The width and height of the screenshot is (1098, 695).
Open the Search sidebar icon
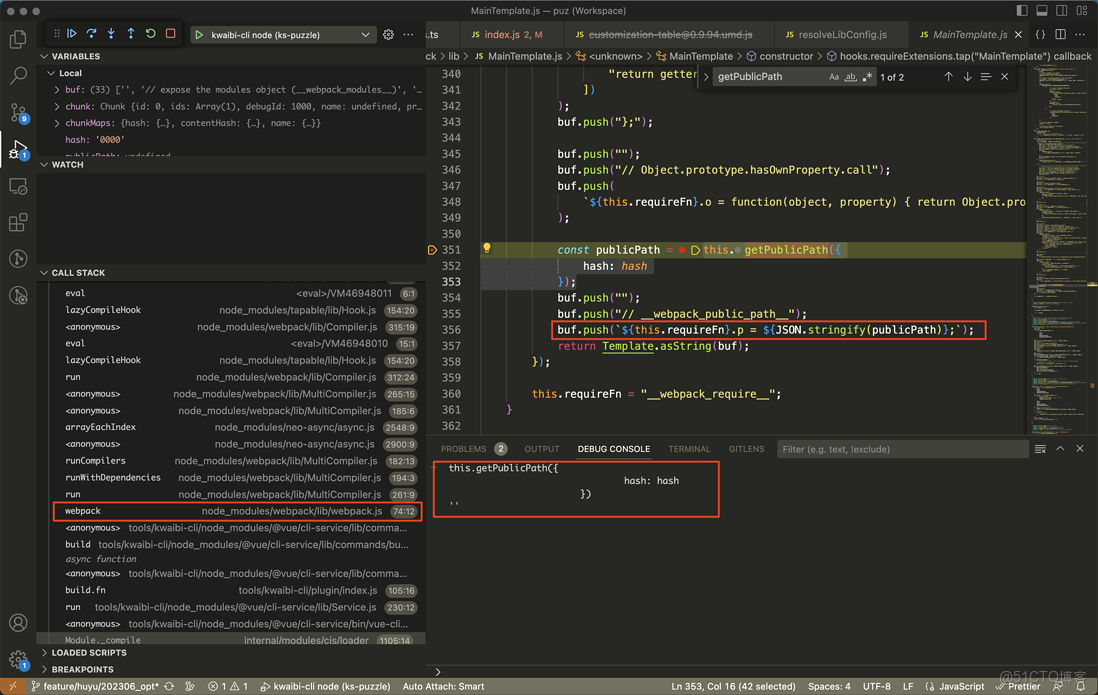click(x=18, y=75)
